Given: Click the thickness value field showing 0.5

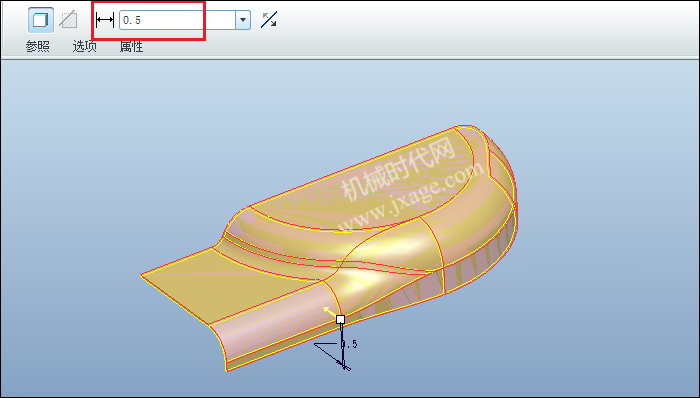Looking at the screenshot, I should coord(177,20).
